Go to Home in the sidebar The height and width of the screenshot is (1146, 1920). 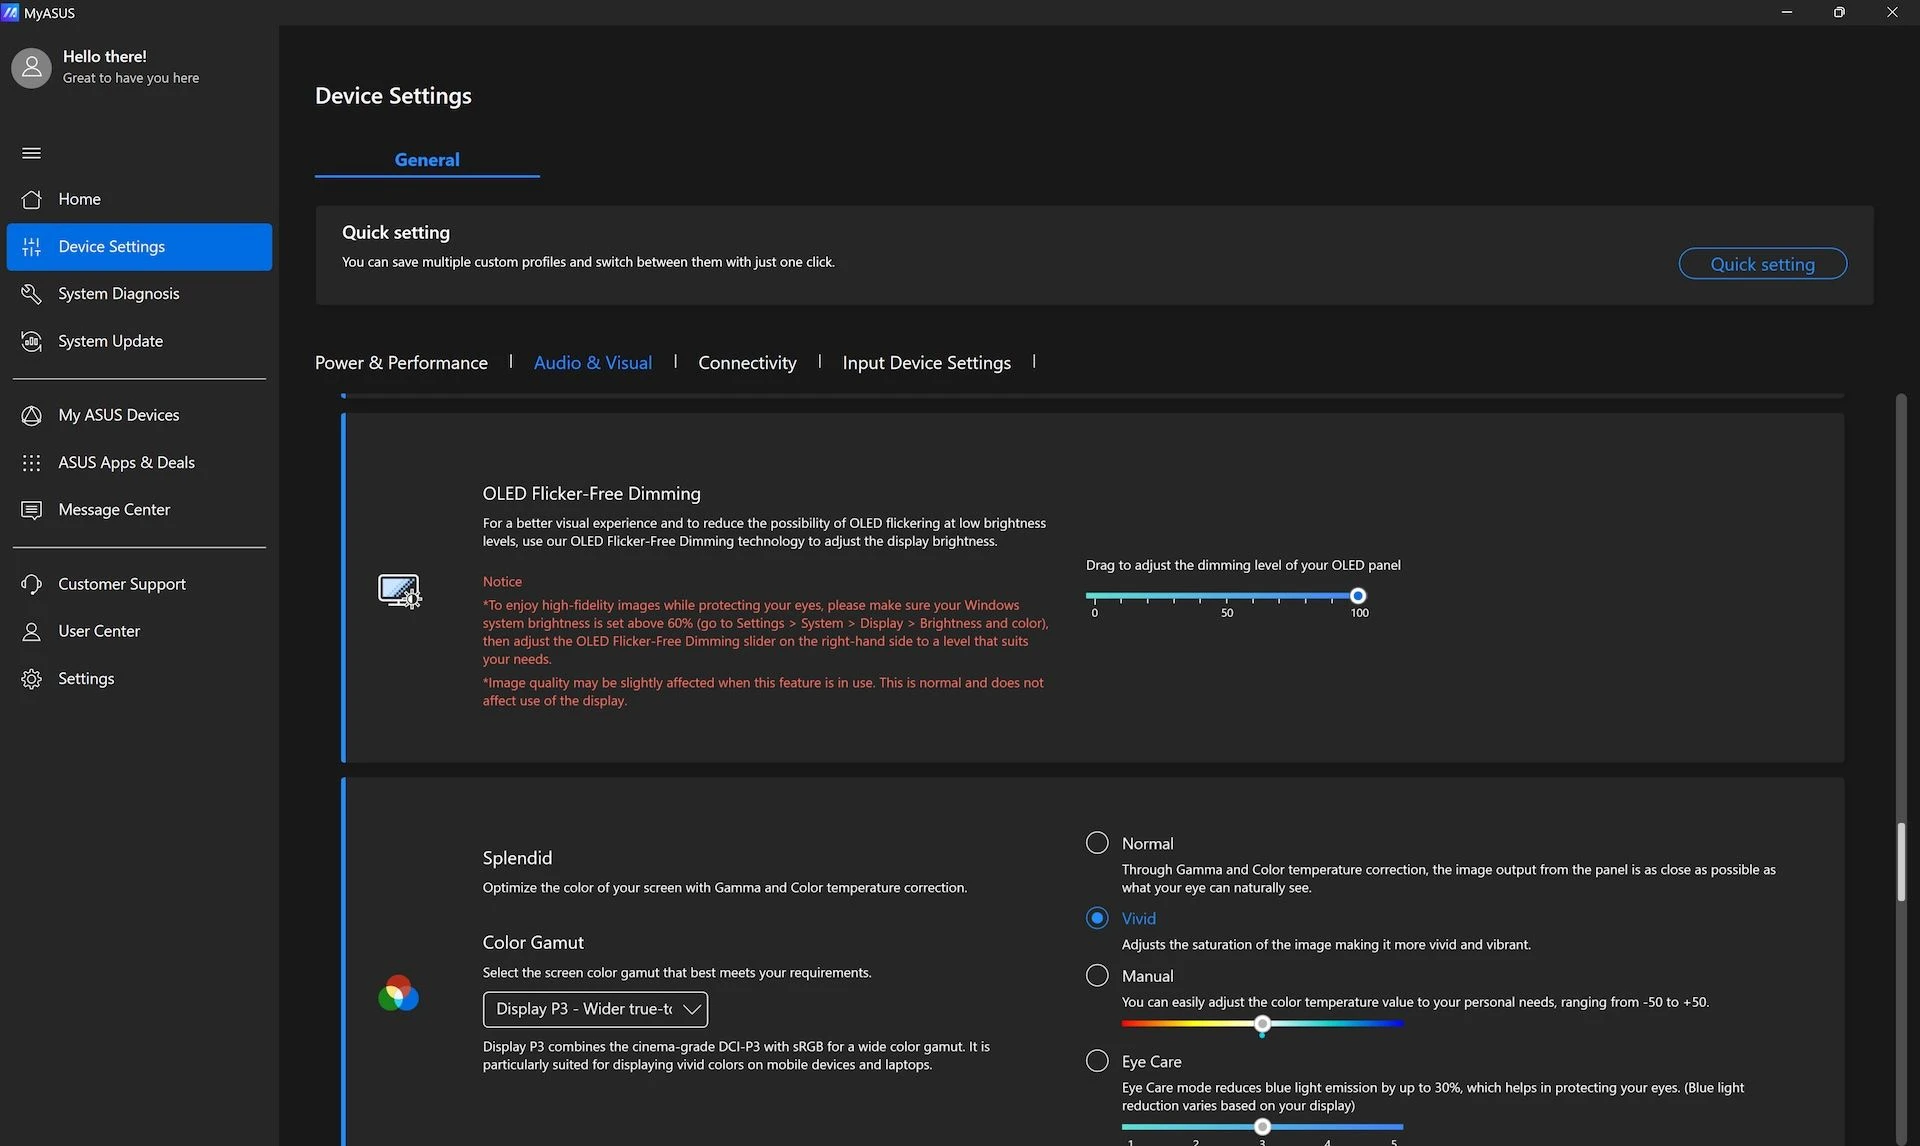pyautogui.click(x=139, y=199)
